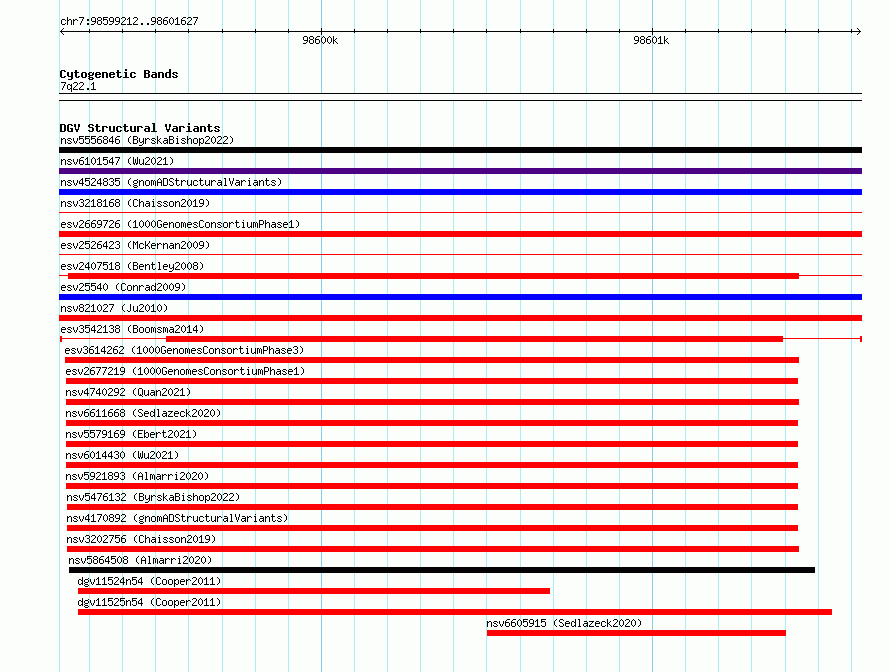Select esv2526423 (McKernan2009) label

[135, 245]
